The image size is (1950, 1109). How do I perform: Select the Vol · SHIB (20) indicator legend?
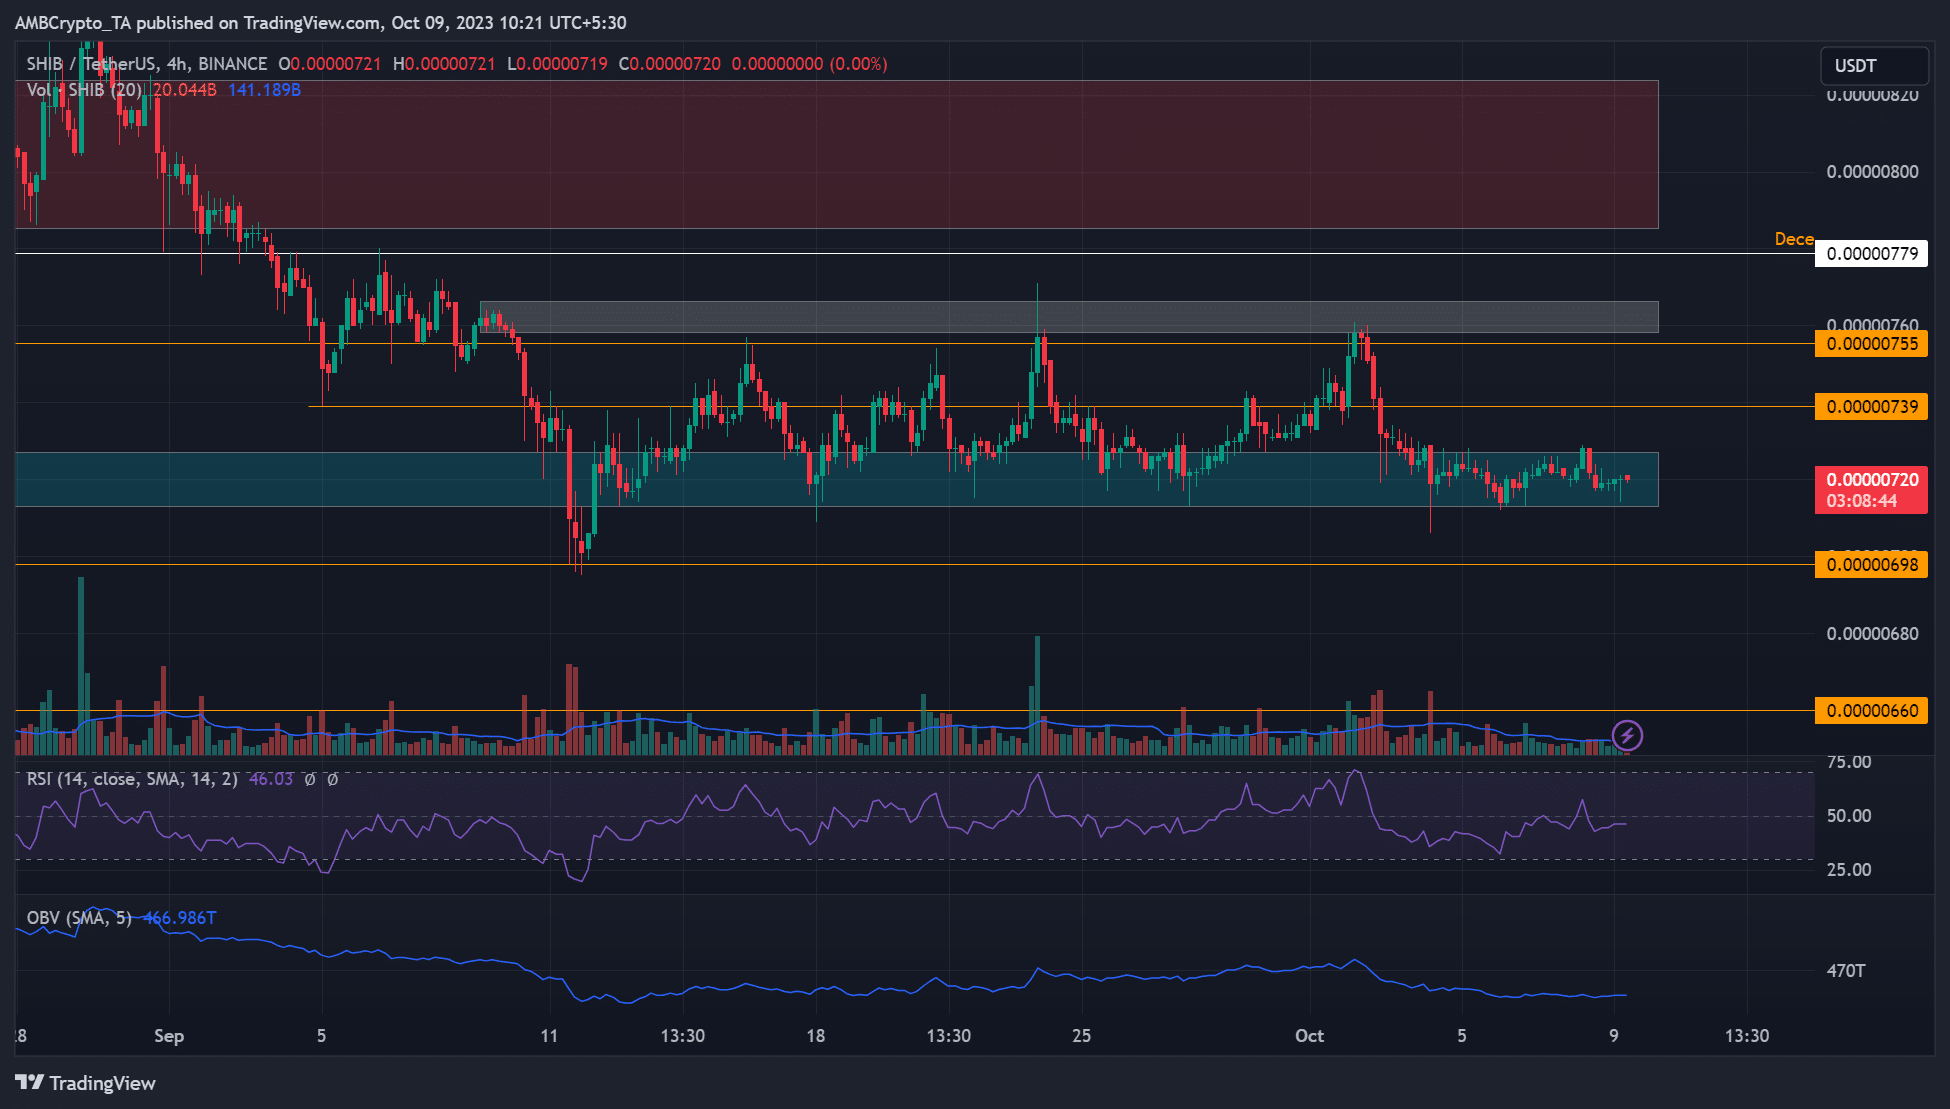(x=85, y=90)
